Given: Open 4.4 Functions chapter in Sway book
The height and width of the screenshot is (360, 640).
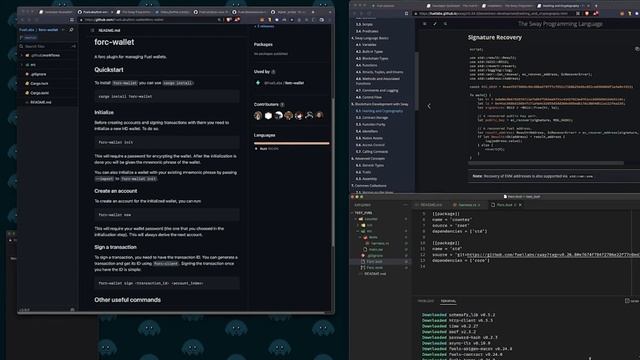Looking at the screenshot, I should pyautogui.click(x=367, y=65).
